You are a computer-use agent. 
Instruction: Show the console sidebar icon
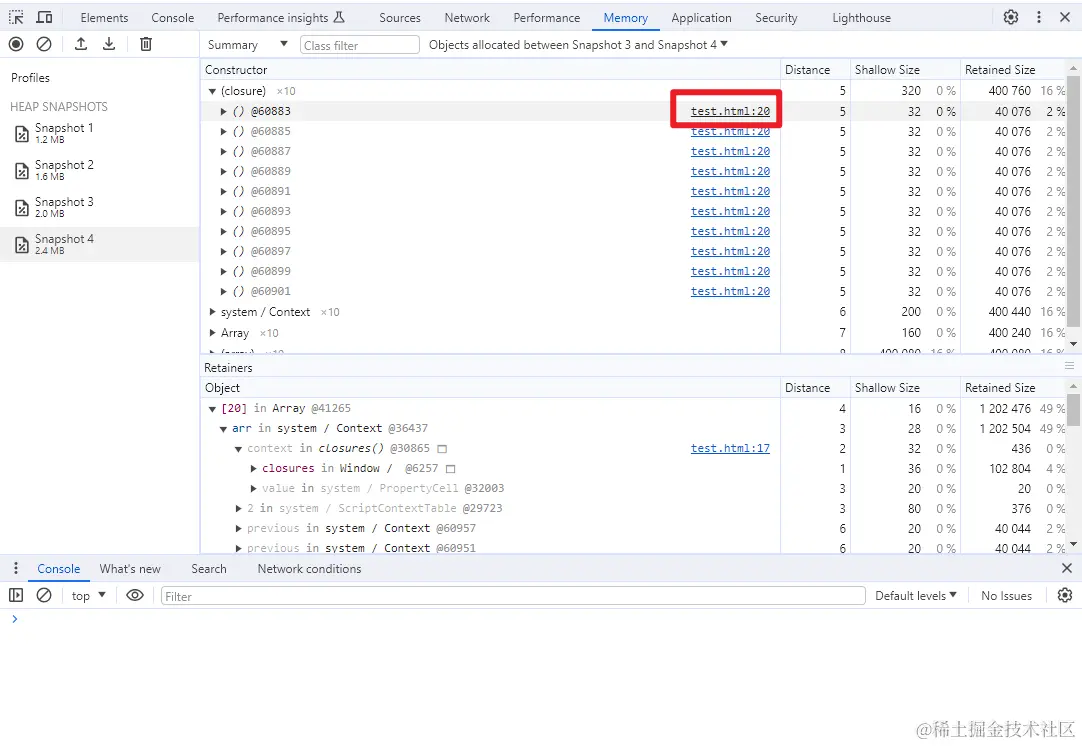[x=16, y=595]
